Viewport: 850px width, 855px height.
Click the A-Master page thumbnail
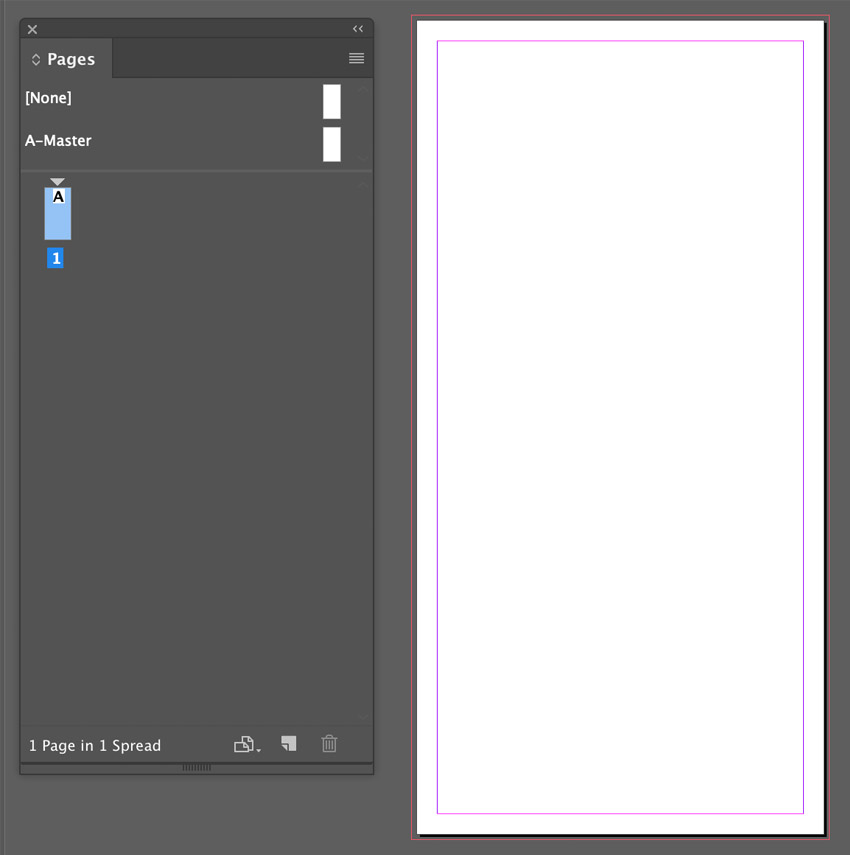point(331,144)
